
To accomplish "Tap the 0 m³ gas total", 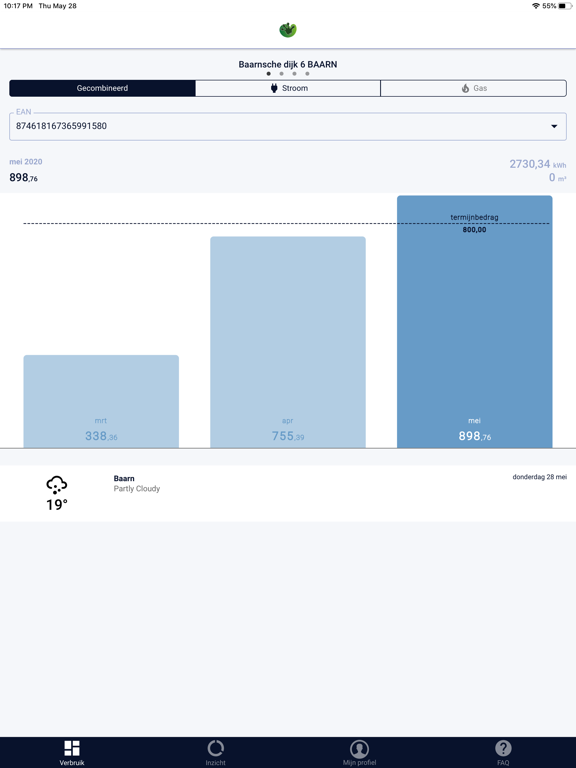I will [x=557, y=178].
